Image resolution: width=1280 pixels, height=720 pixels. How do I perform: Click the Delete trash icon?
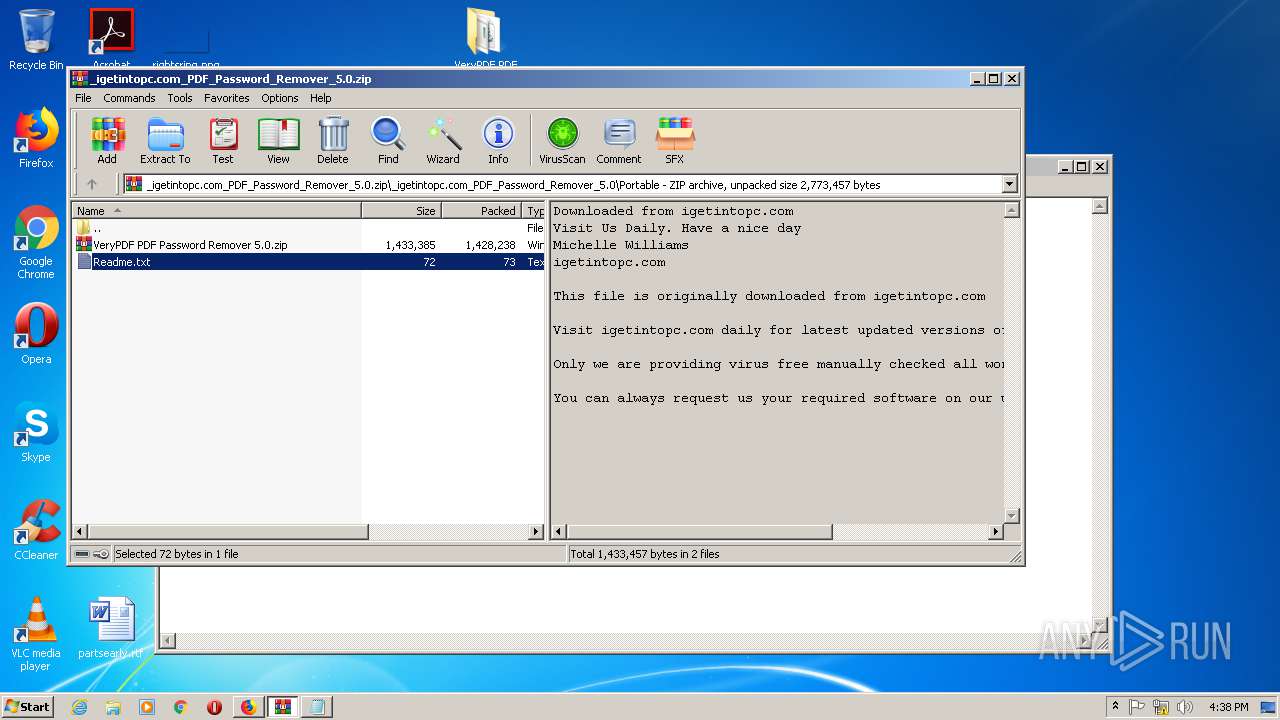[333, 141]
